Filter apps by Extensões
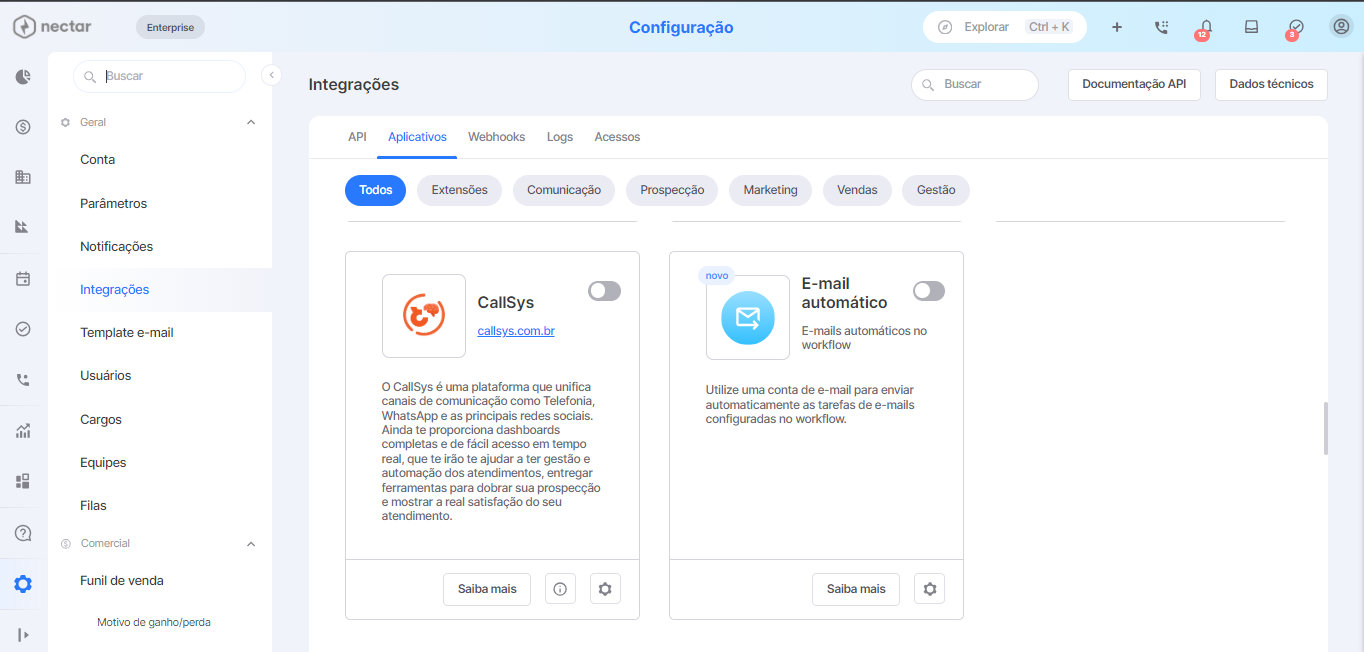This screenshot has width=1364, height=652. point(460,190)
